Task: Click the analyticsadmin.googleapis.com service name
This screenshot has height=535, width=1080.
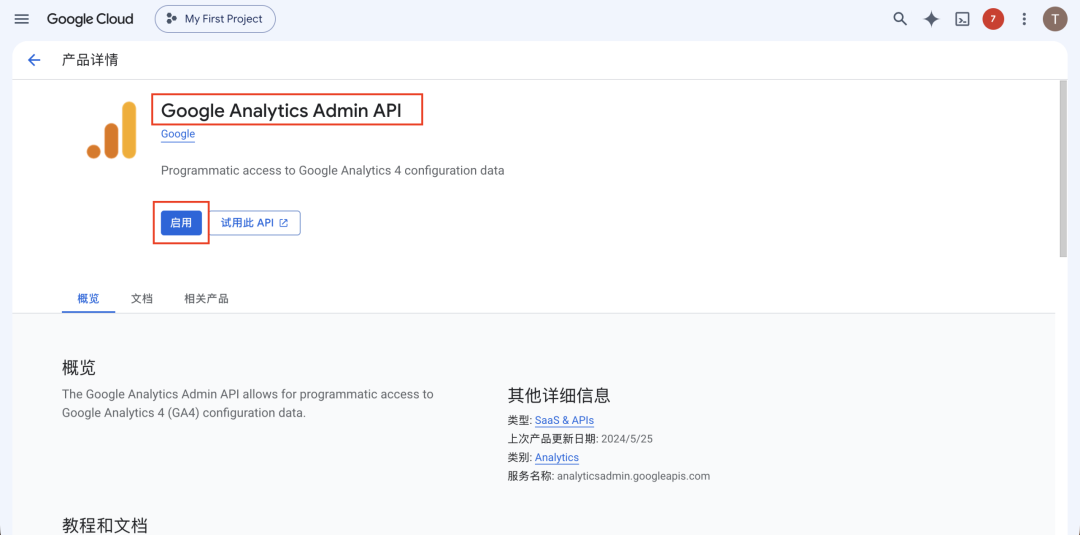Action: pos(633,476)
